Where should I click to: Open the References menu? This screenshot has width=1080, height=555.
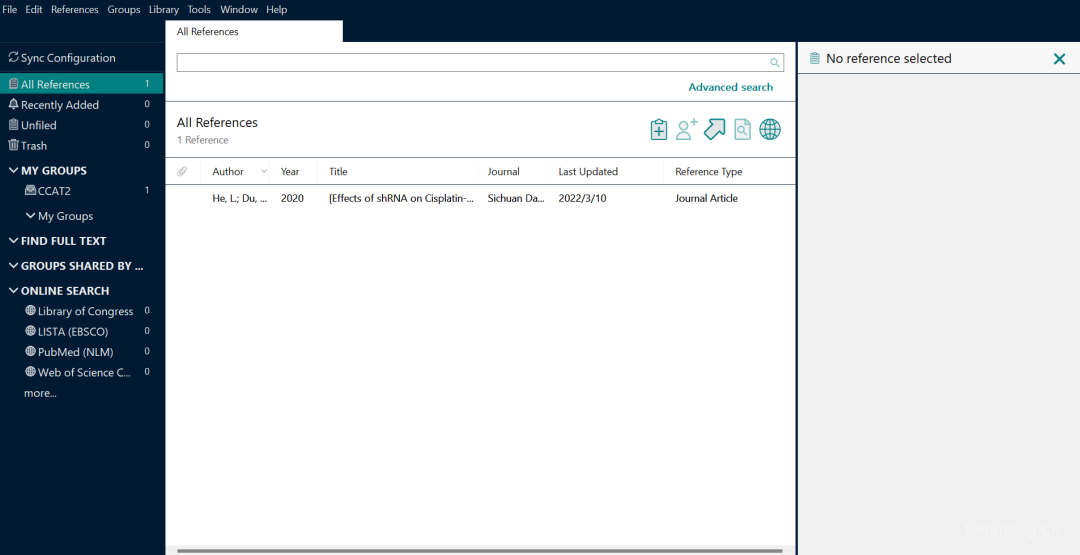pos(75,10)
